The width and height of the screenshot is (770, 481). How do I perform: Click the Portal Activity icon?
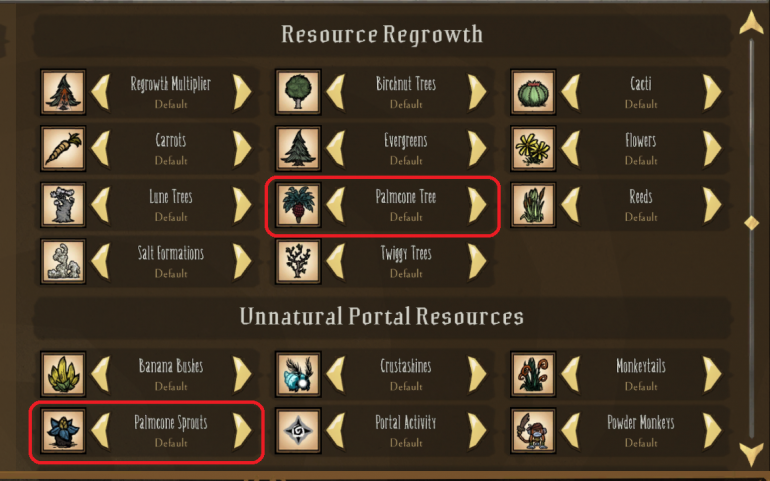[x=298, y=430]
